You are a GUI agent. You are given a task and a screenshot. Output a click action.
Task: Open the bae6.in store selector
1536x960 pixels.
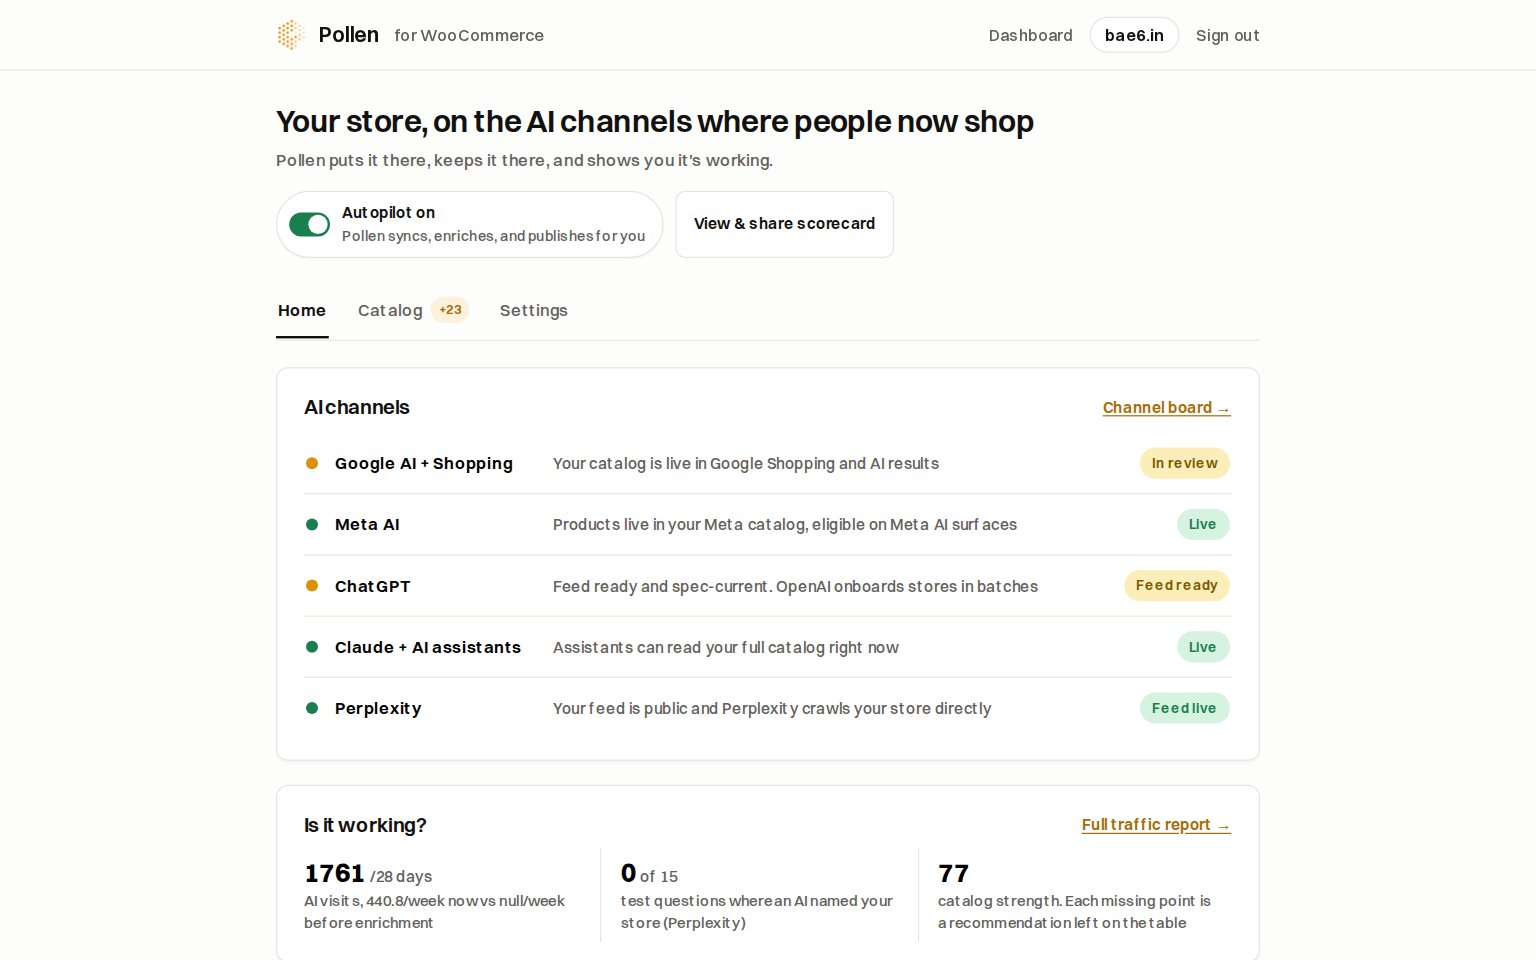tap(1134, 35)
